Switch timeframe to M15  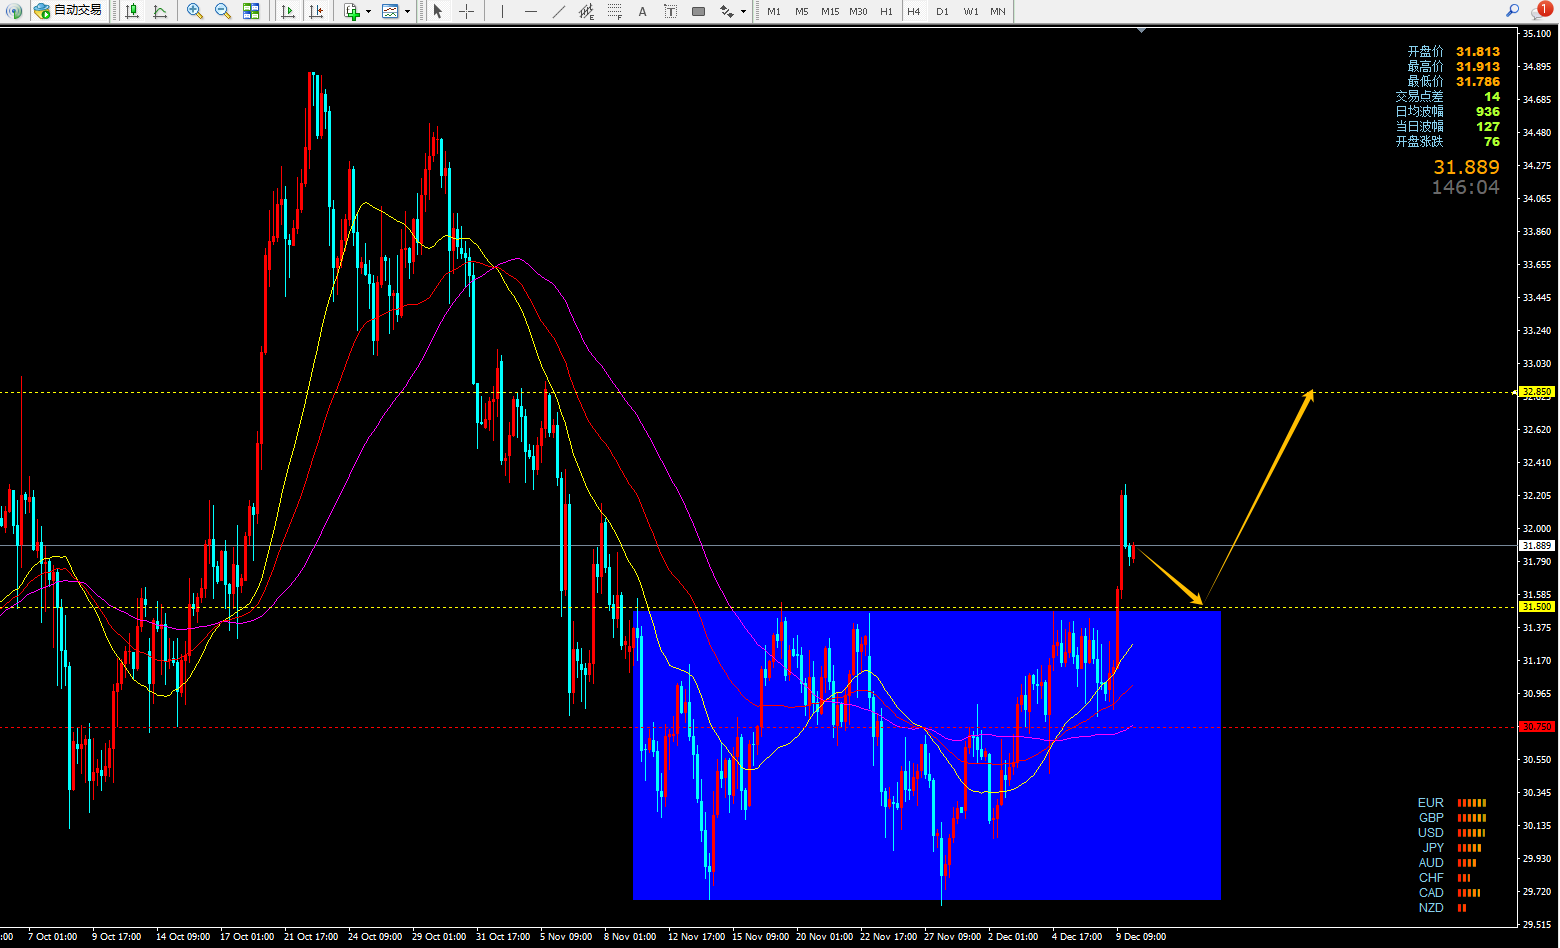point(830,11)
